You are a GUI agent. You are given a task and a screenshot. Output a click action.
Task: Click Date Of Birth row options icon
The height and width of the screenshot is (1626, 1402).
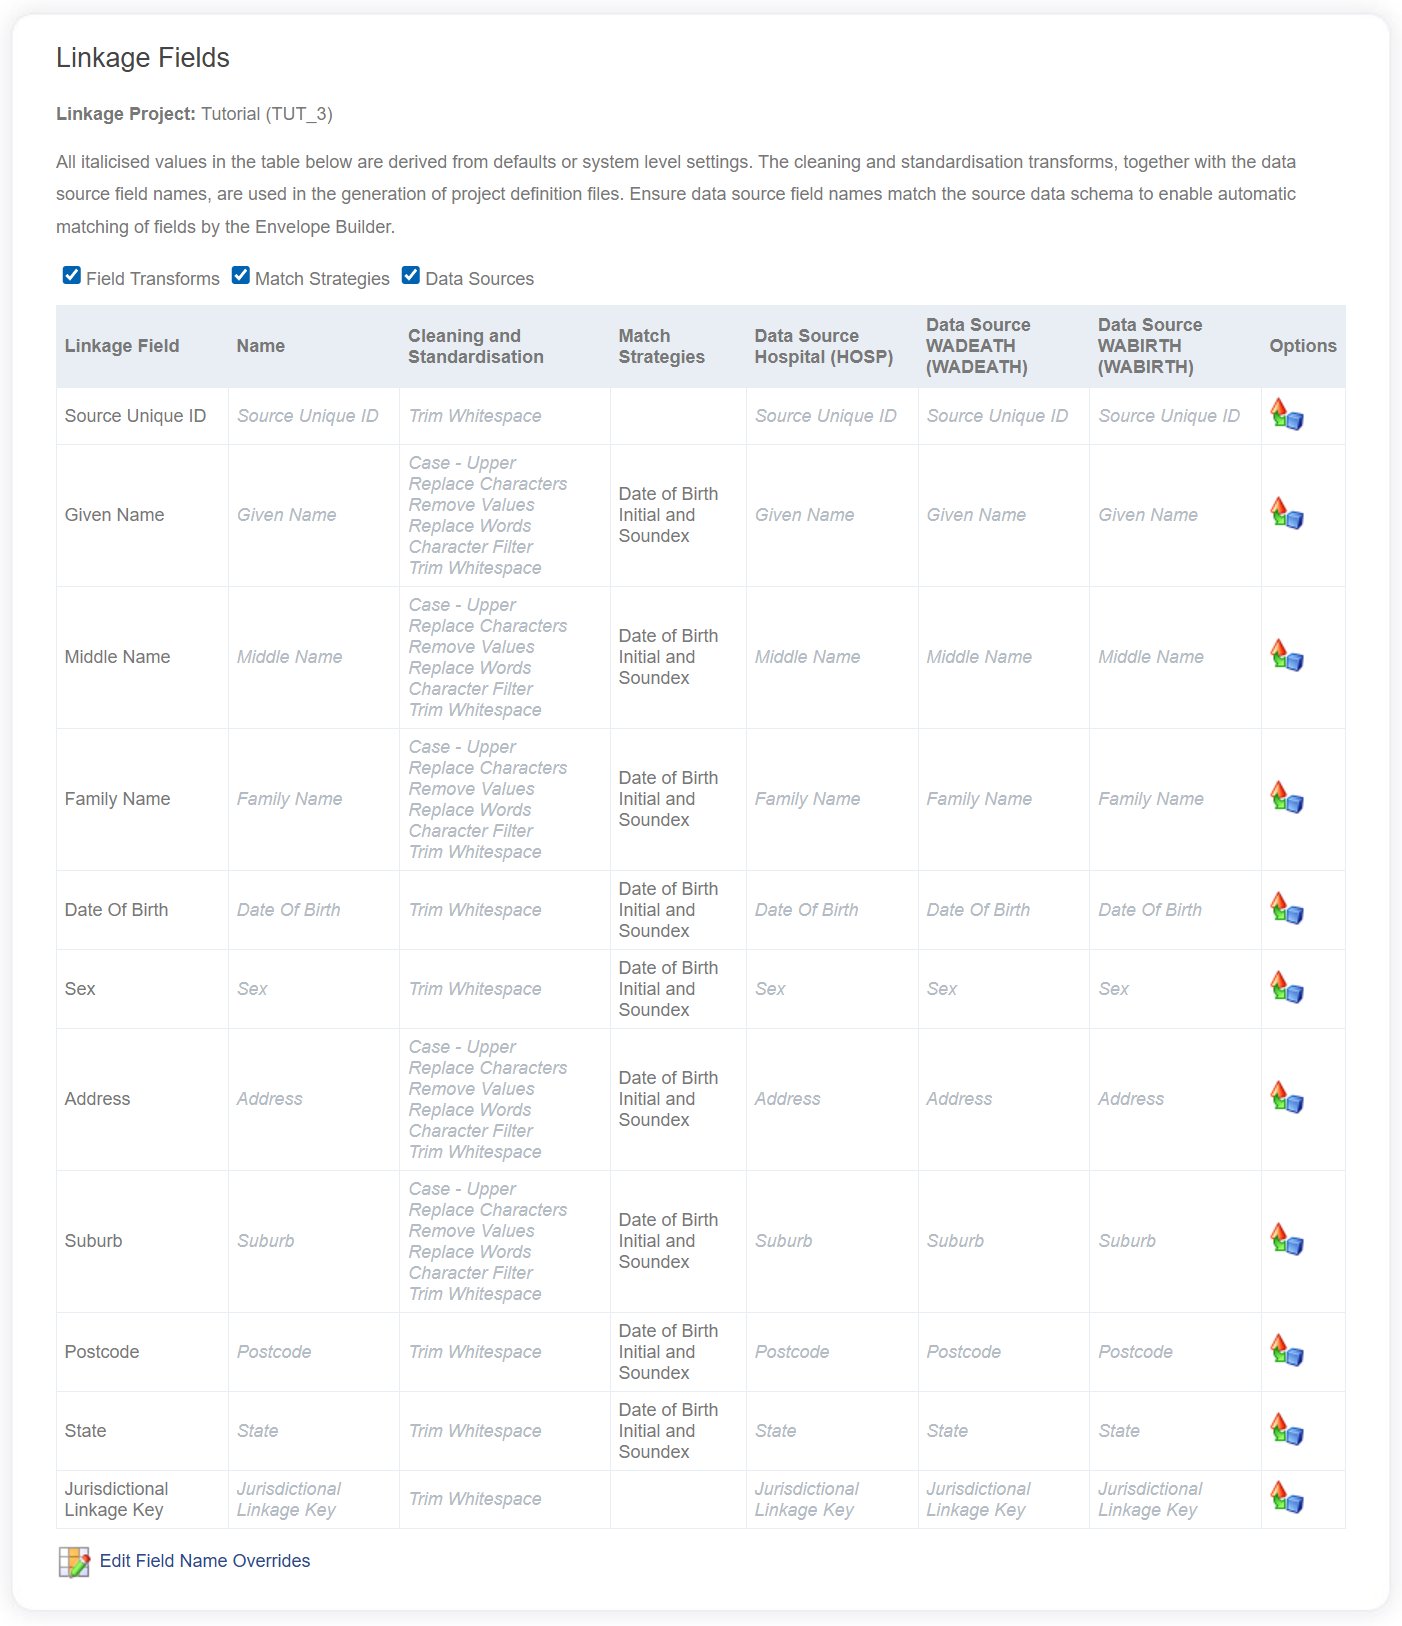click(1286, 909)
